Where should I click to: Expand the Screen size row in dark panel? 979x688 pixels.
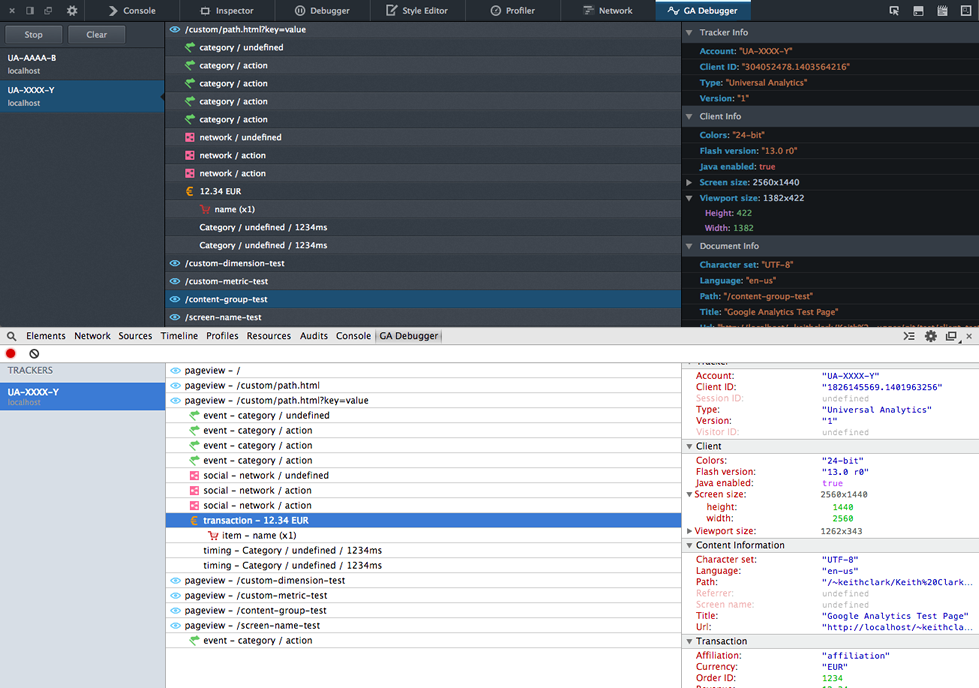point(689,182)
